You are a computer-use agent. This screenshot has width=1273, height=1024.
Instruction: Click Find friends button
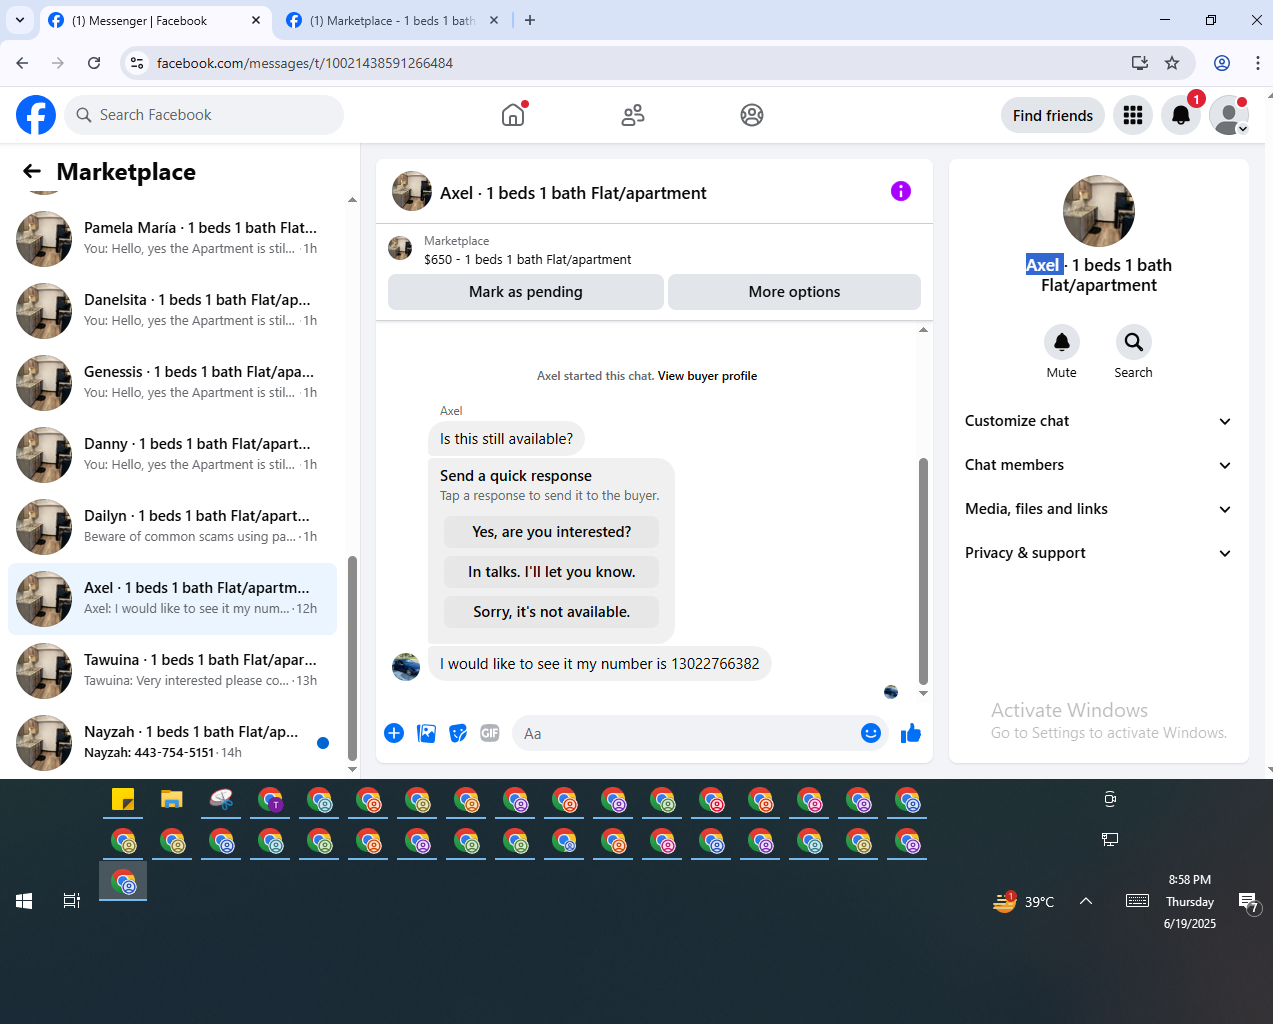point(1053,115)
